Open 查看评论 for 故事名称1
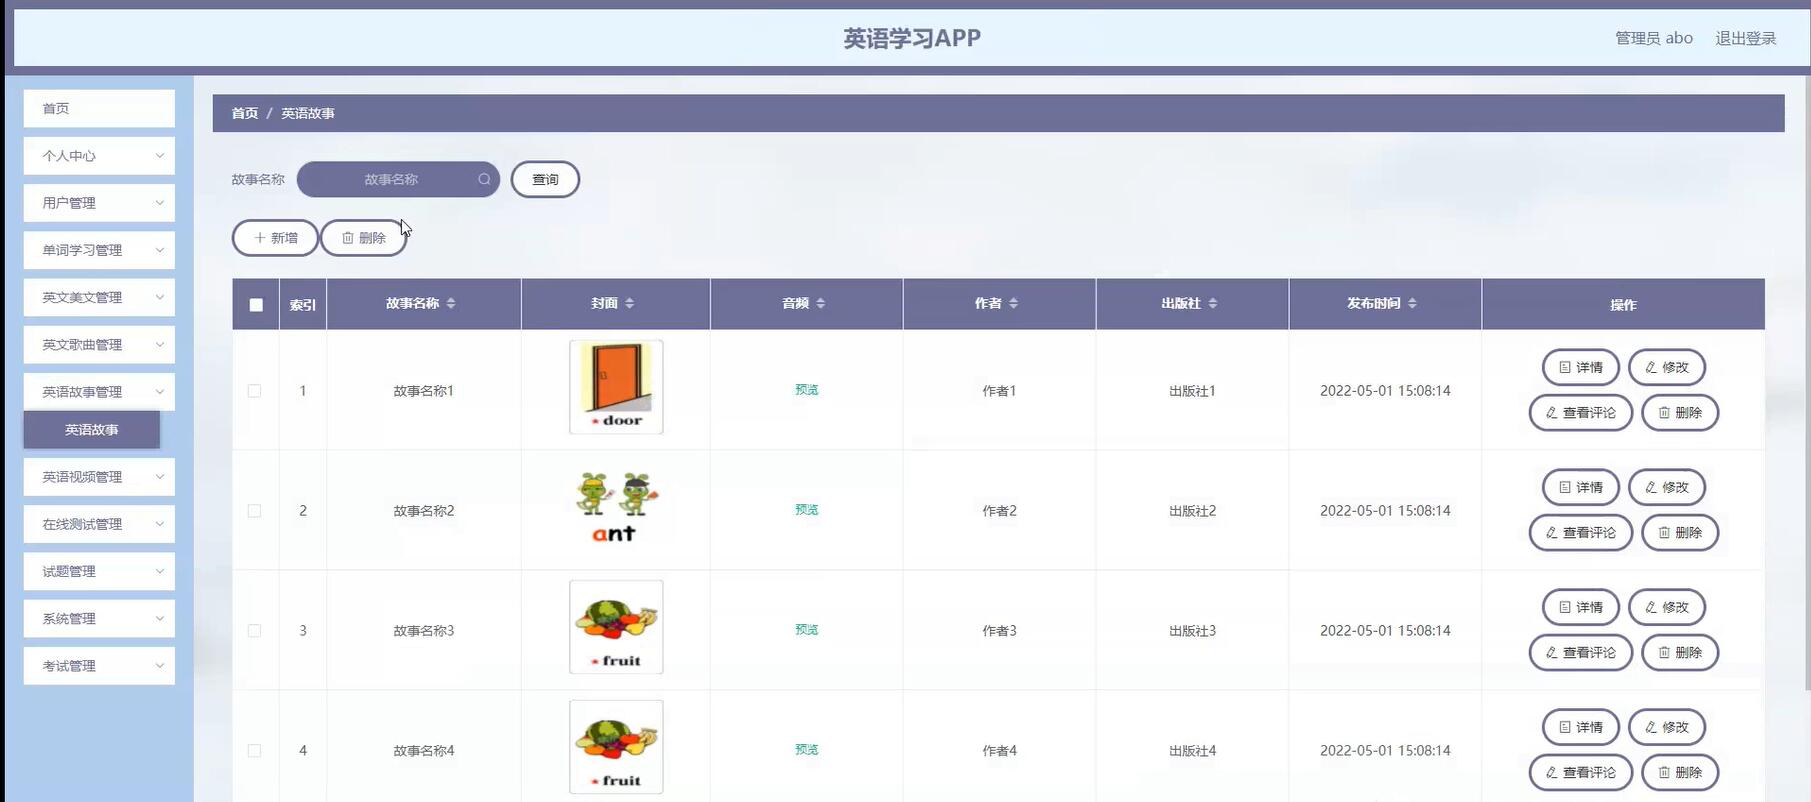 point(1581,412)
